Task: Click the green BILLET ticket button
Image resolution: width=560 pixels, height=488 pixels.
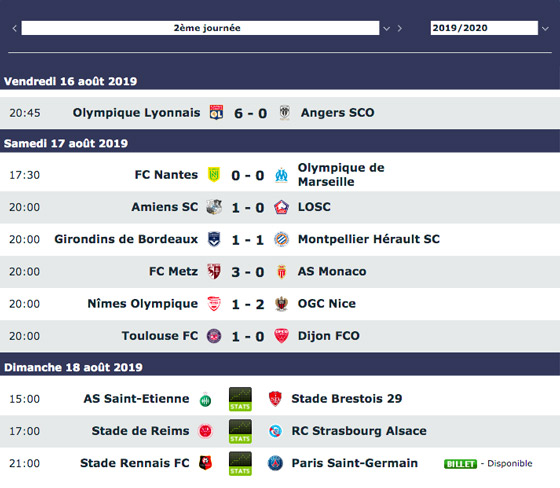Action: (460, 464)
